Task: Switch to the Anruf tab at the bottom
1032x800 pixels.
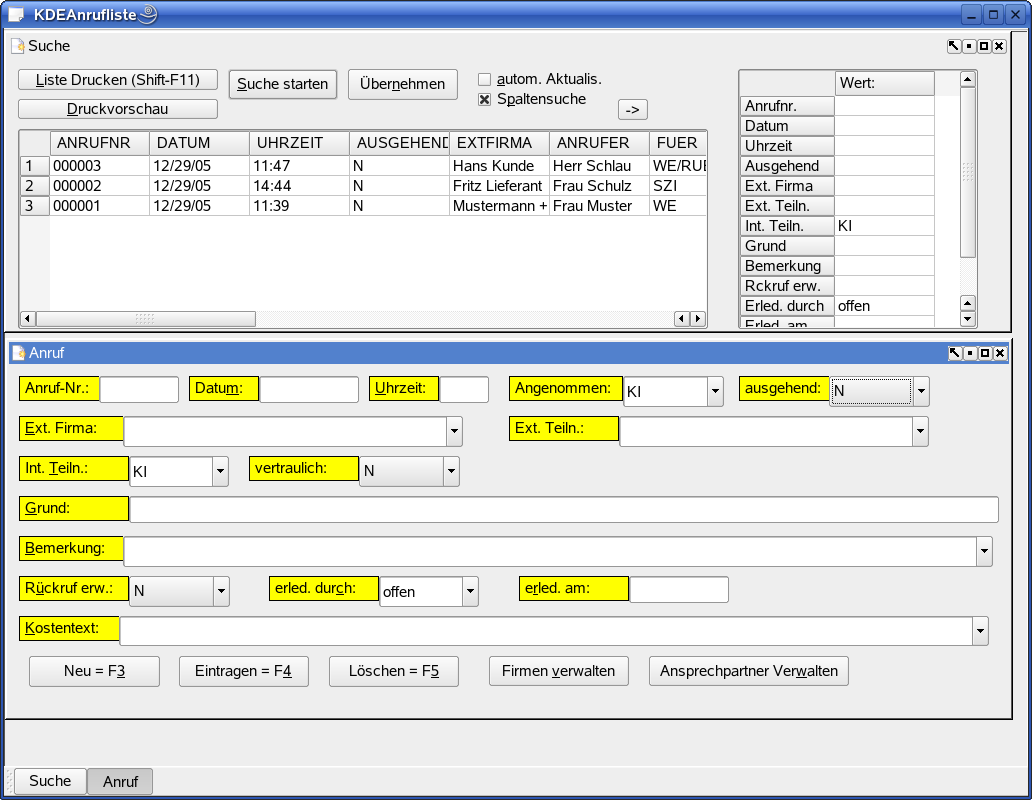Action: point(120,782)
